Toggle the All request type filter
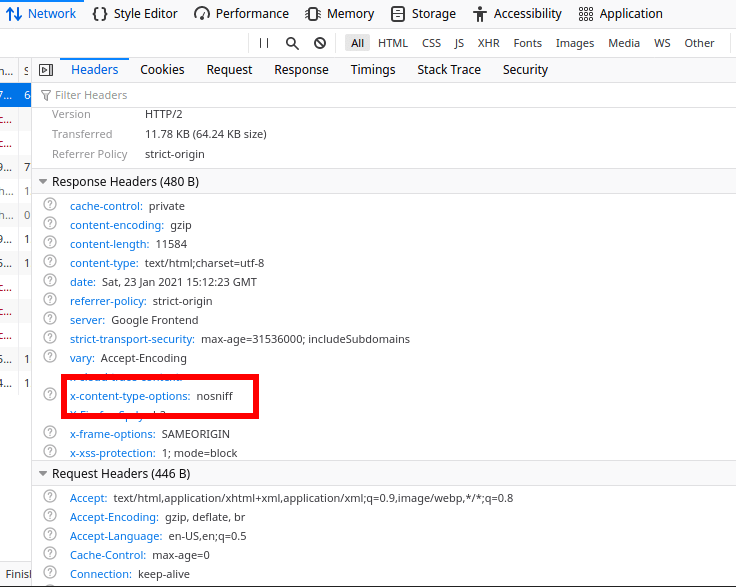 point(357,43)
